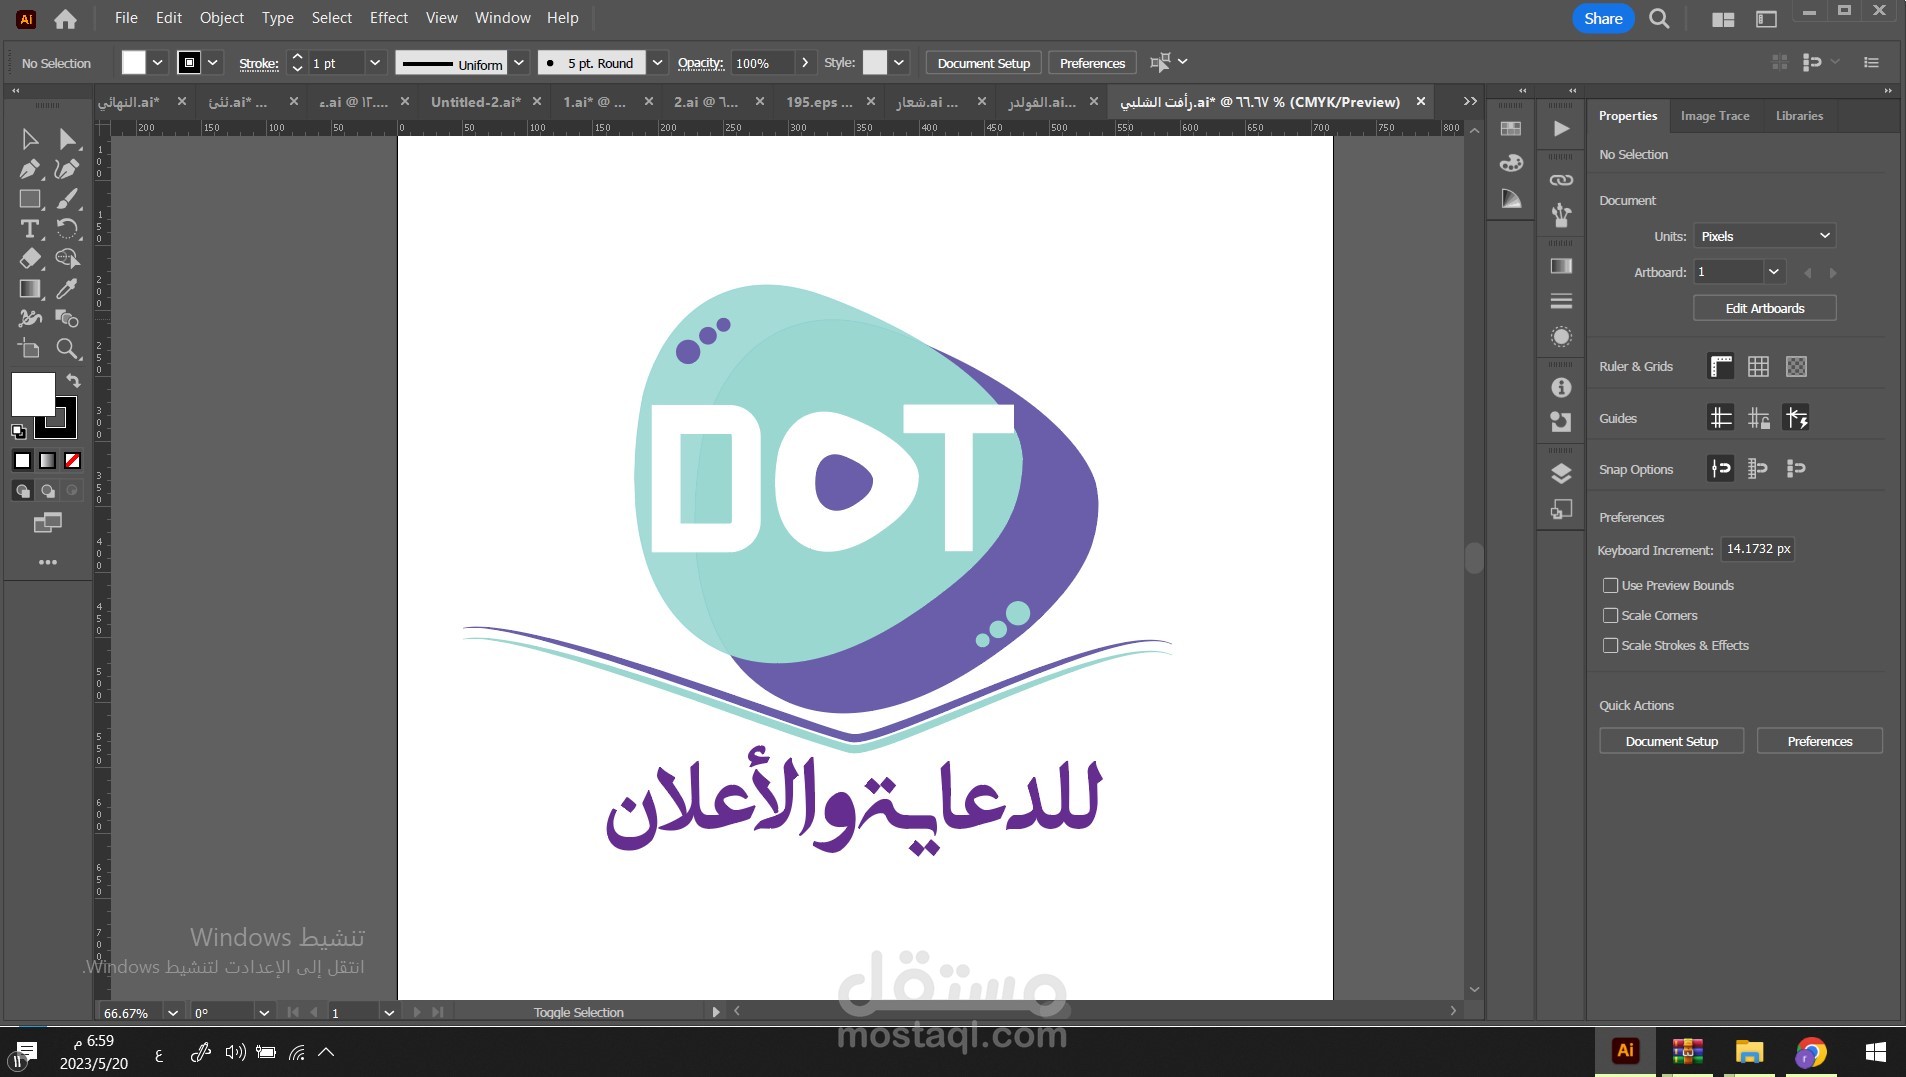Screen dimensions: 1906x1077
Task: Select the Eraser tool
Action: point(30,259)
